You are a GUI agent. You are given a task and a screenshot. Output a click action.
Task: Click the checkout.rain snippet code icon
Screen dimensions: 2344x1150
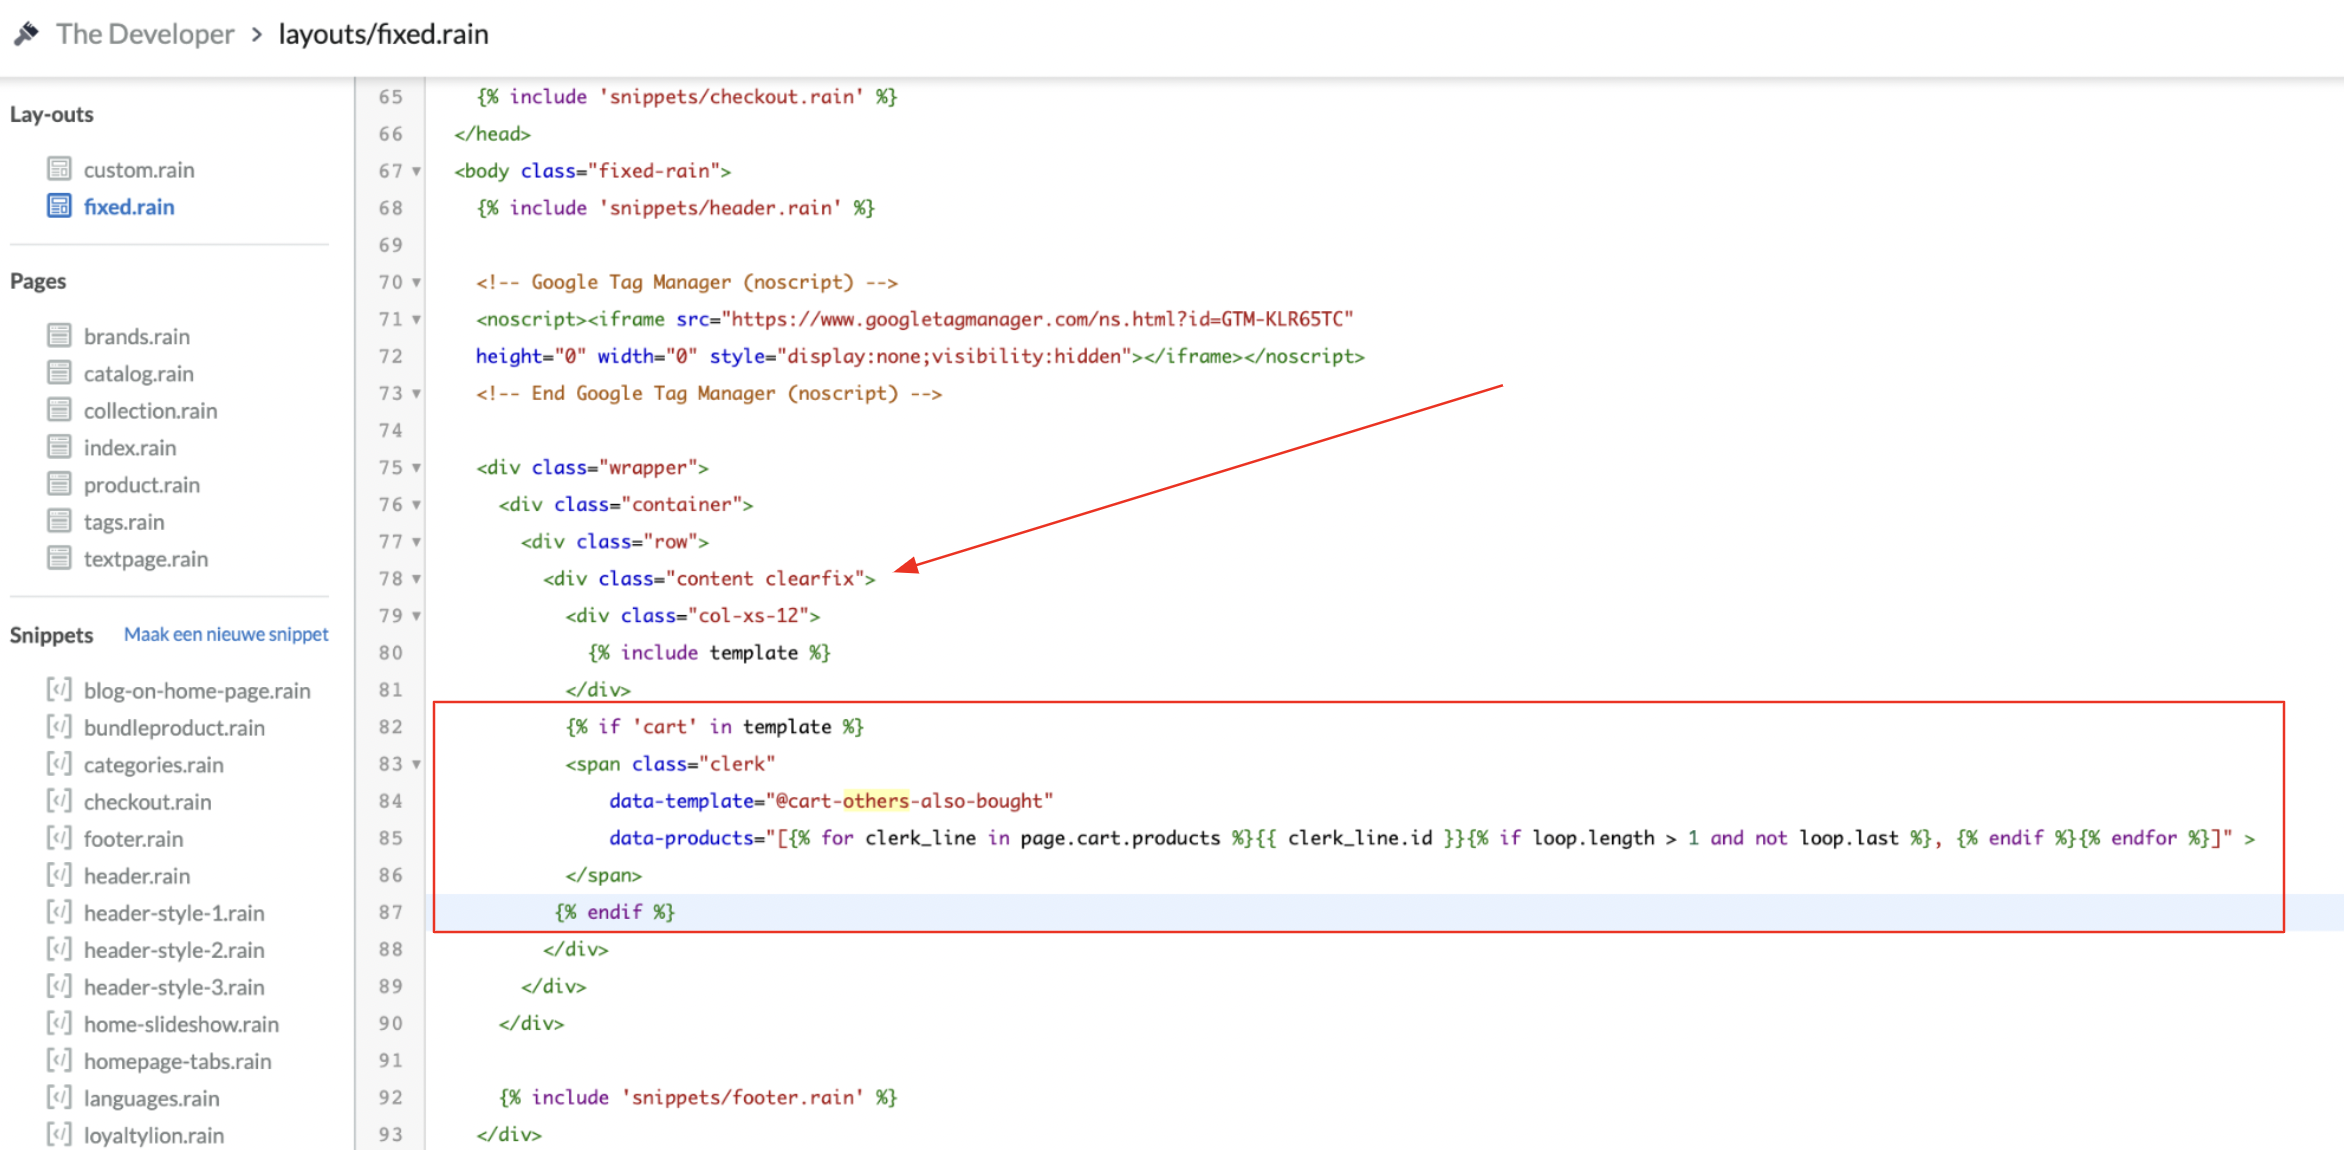60,801
